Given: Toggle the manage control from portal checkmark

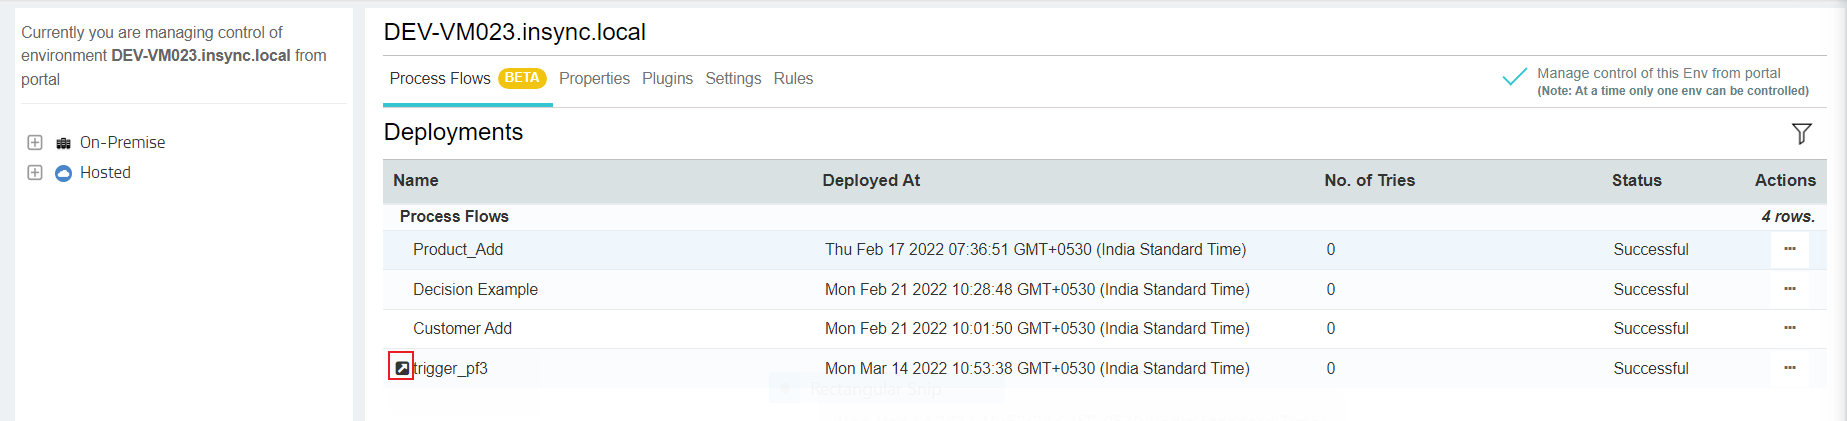Looking at the screenshot, I should click(x=1514, y=77).
